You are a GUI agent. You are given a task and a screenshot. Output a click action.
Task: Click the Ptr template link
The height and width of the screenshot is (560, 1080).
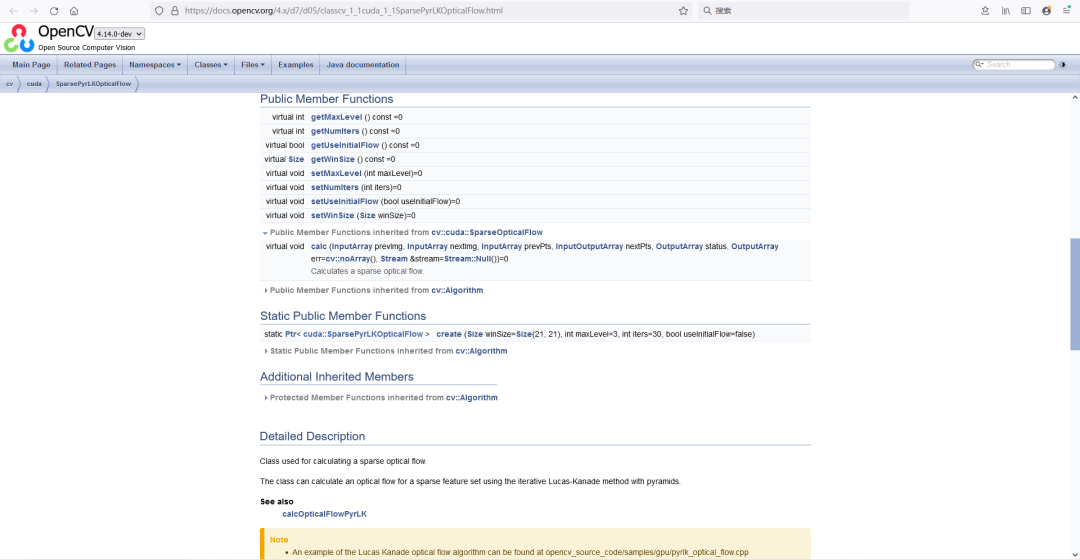pos(291,334)
